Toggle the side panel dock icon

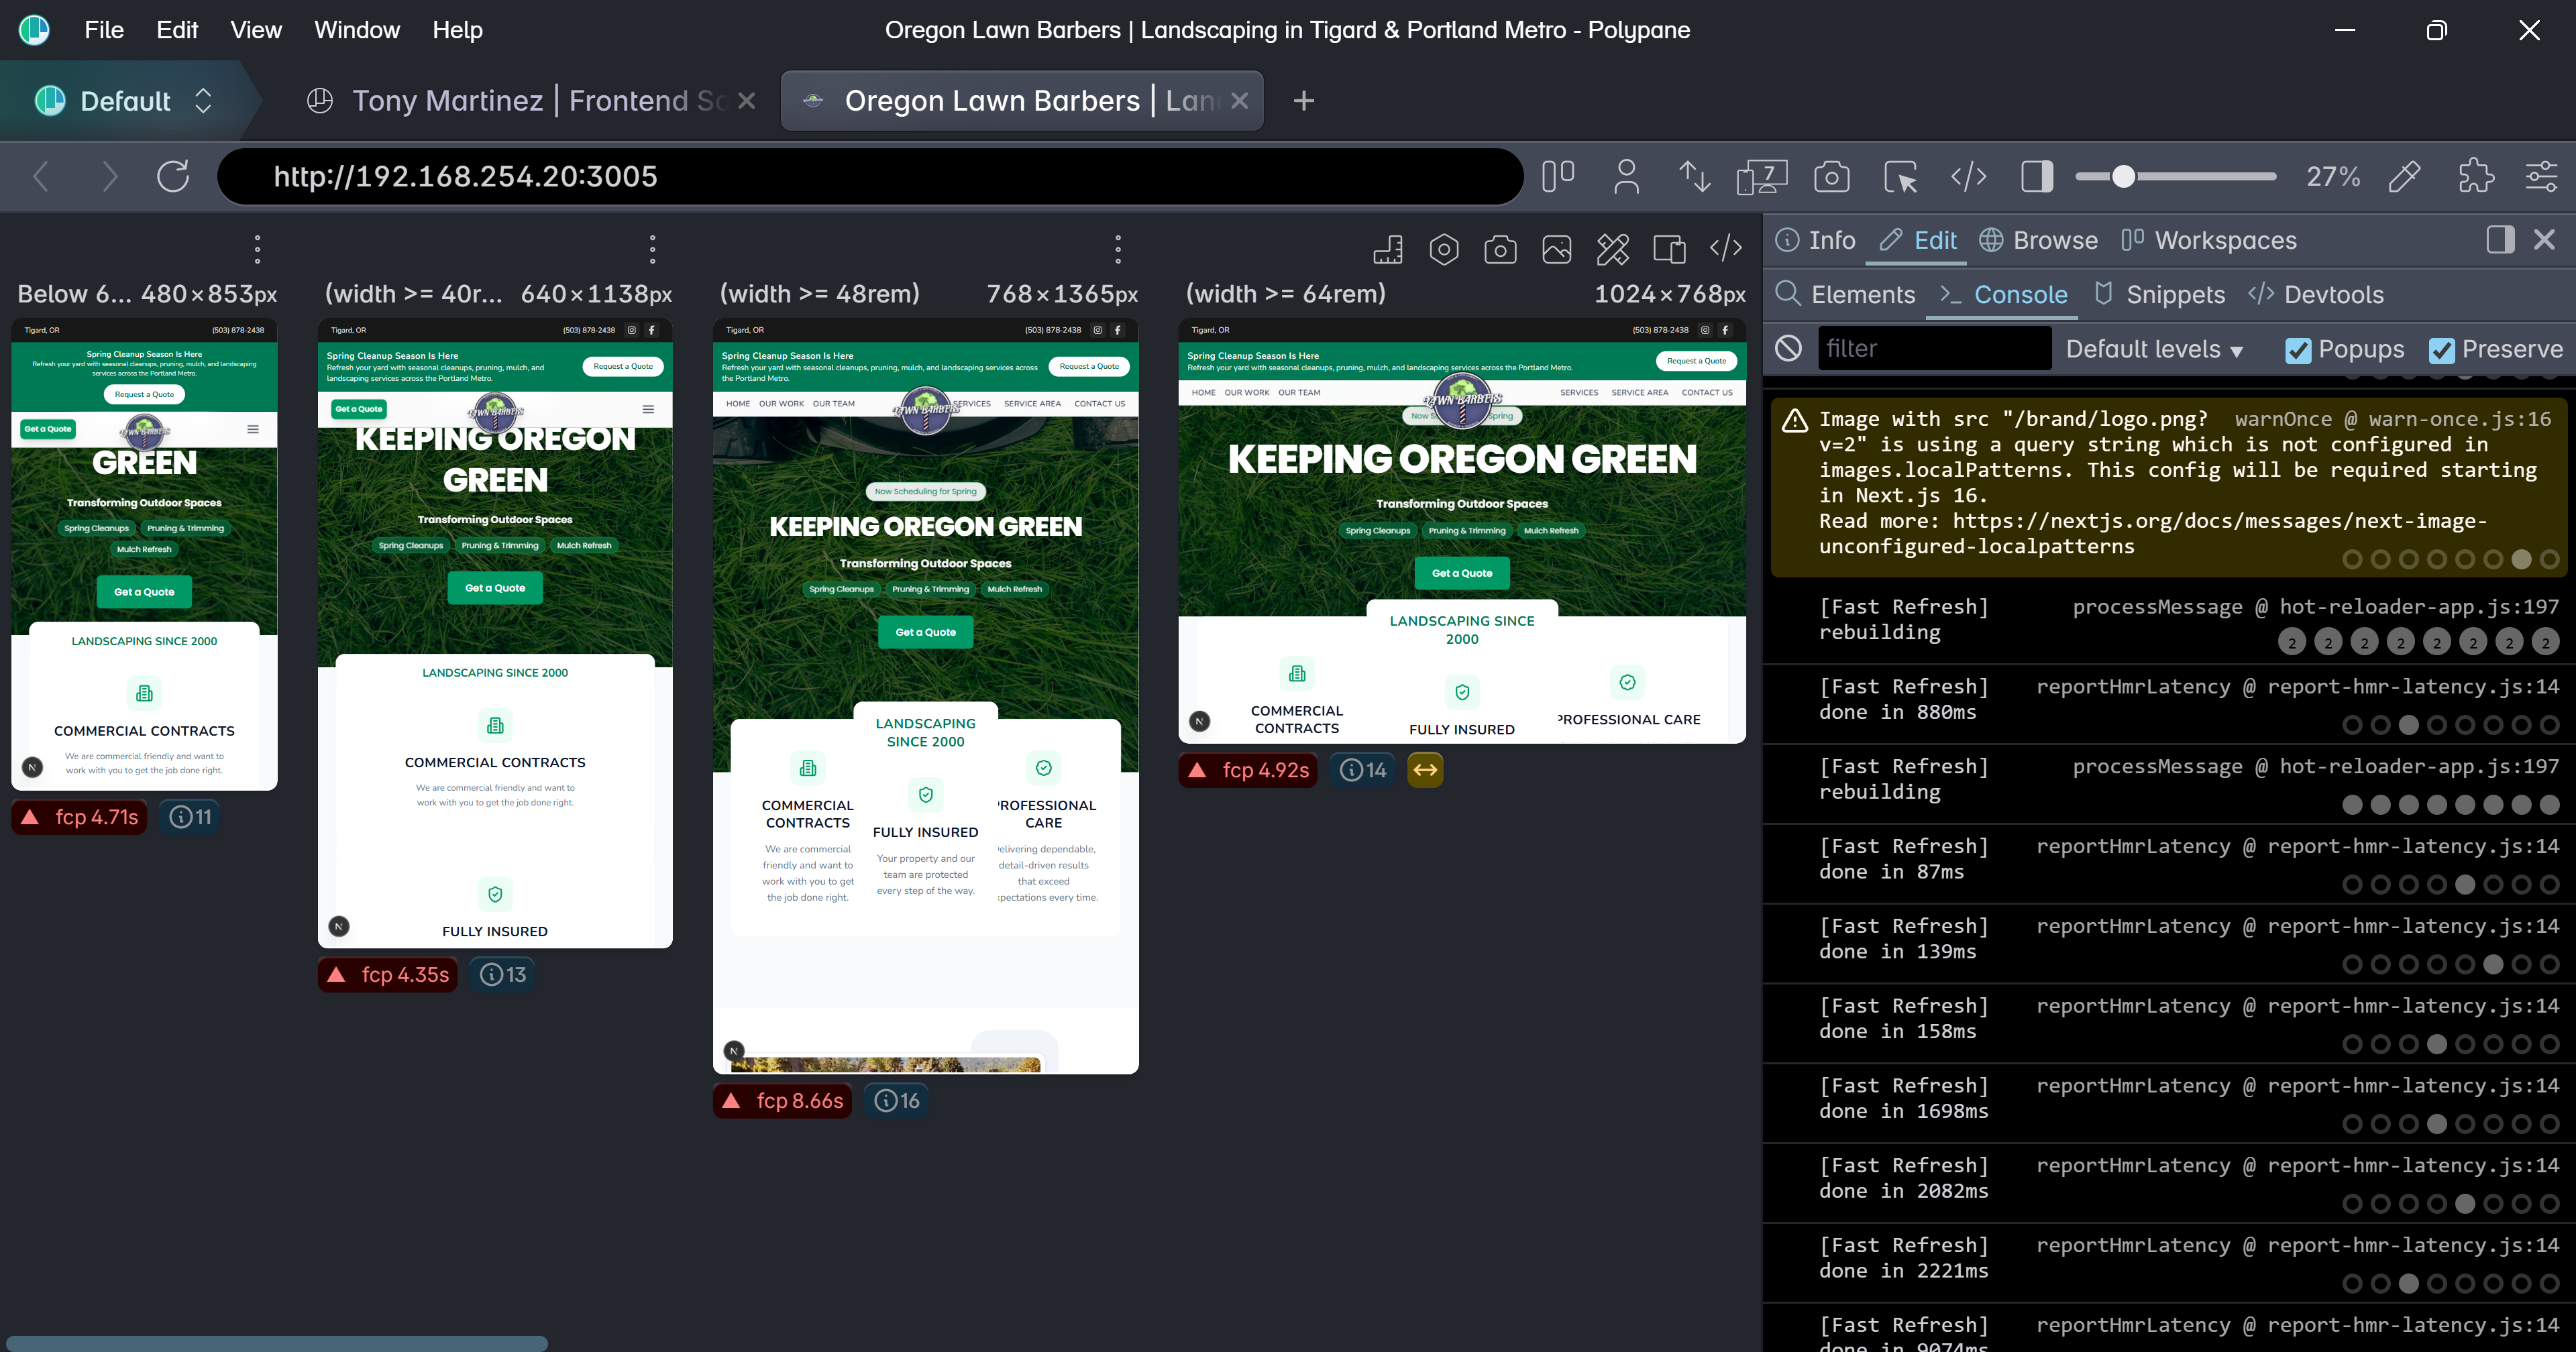click(x=2500, y=240)
